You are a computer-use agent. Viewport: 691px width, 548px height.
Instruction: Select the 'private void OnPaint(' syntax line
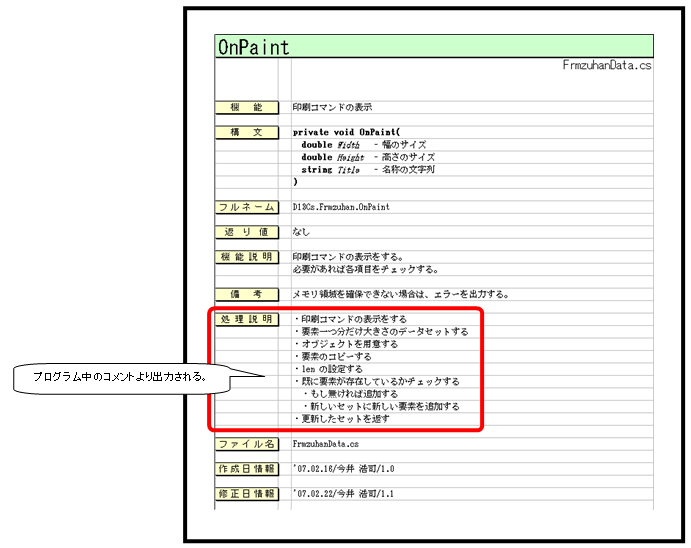[x=346, y=132]
